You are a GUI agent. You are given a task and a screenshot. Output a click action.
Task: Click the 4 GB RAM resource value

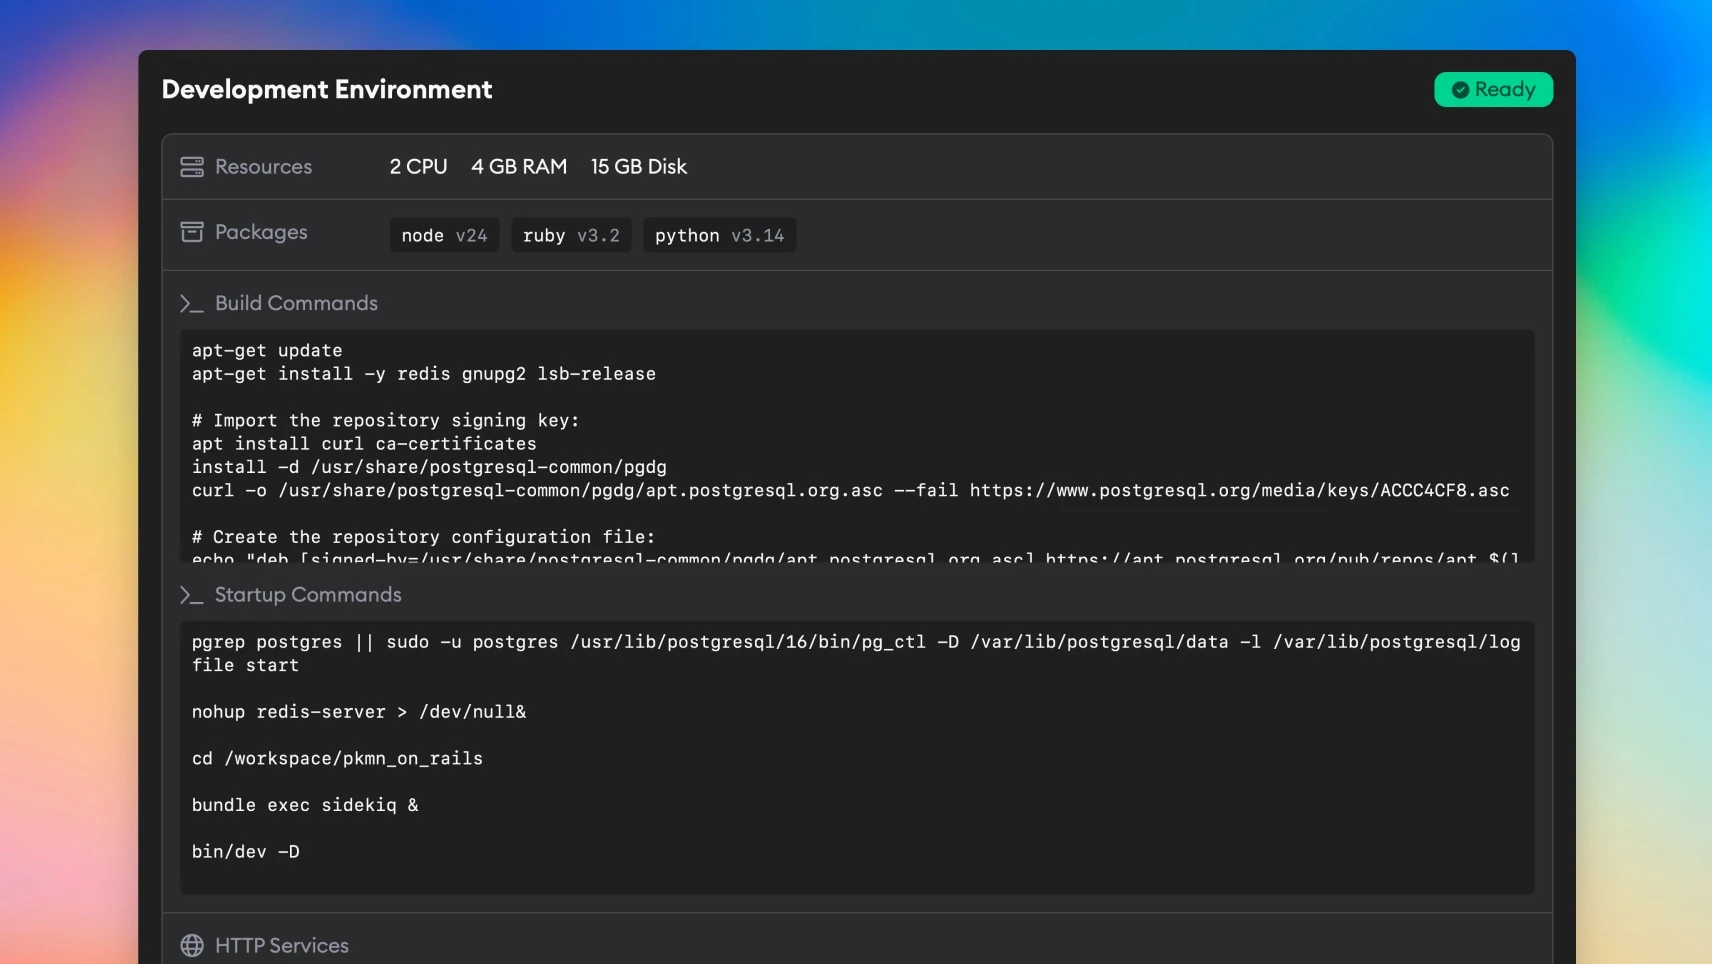[x=518, y=166]
